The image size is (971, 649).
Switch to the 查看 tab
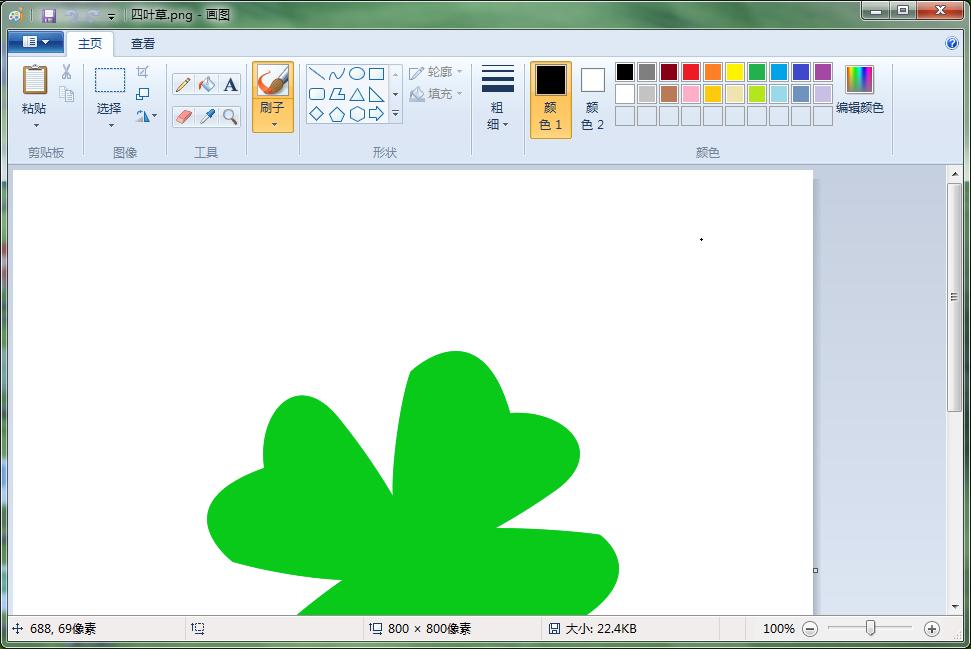[143, 44]
